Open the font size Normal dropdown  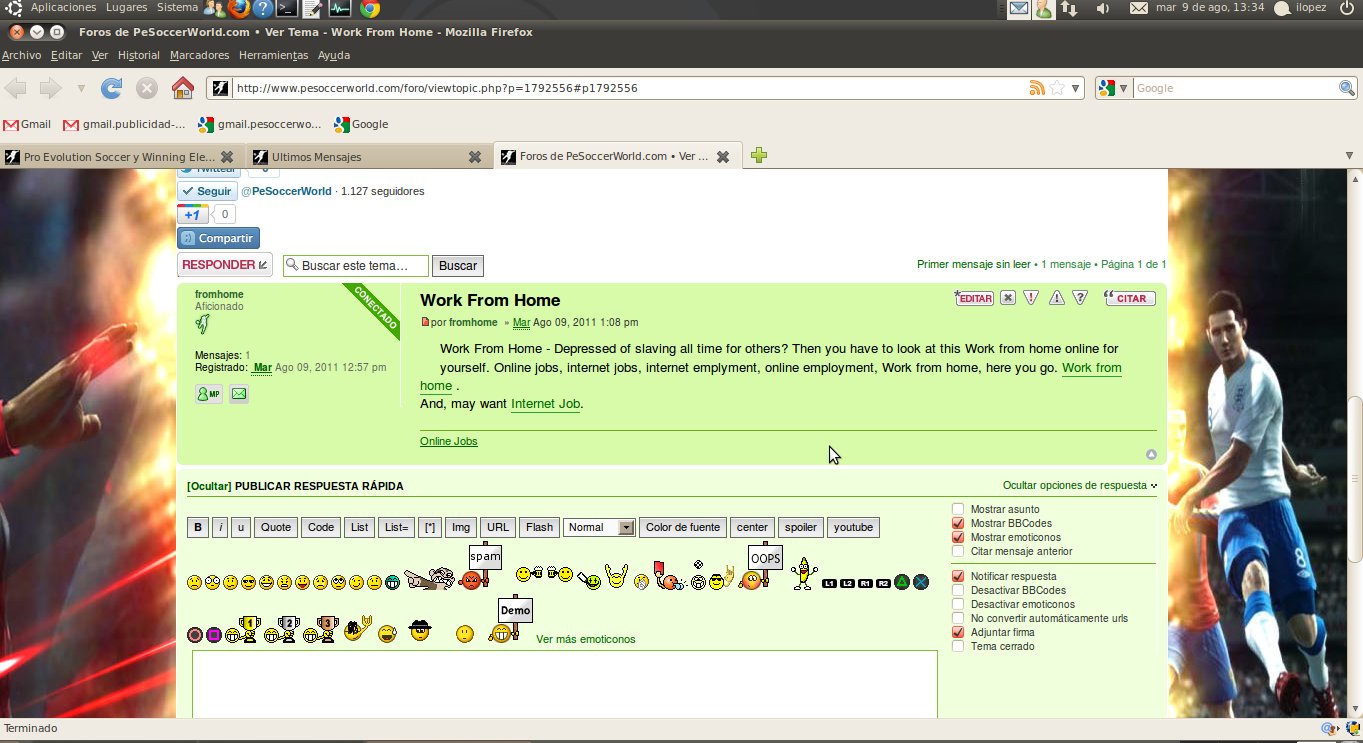click(x=599, y=527)
